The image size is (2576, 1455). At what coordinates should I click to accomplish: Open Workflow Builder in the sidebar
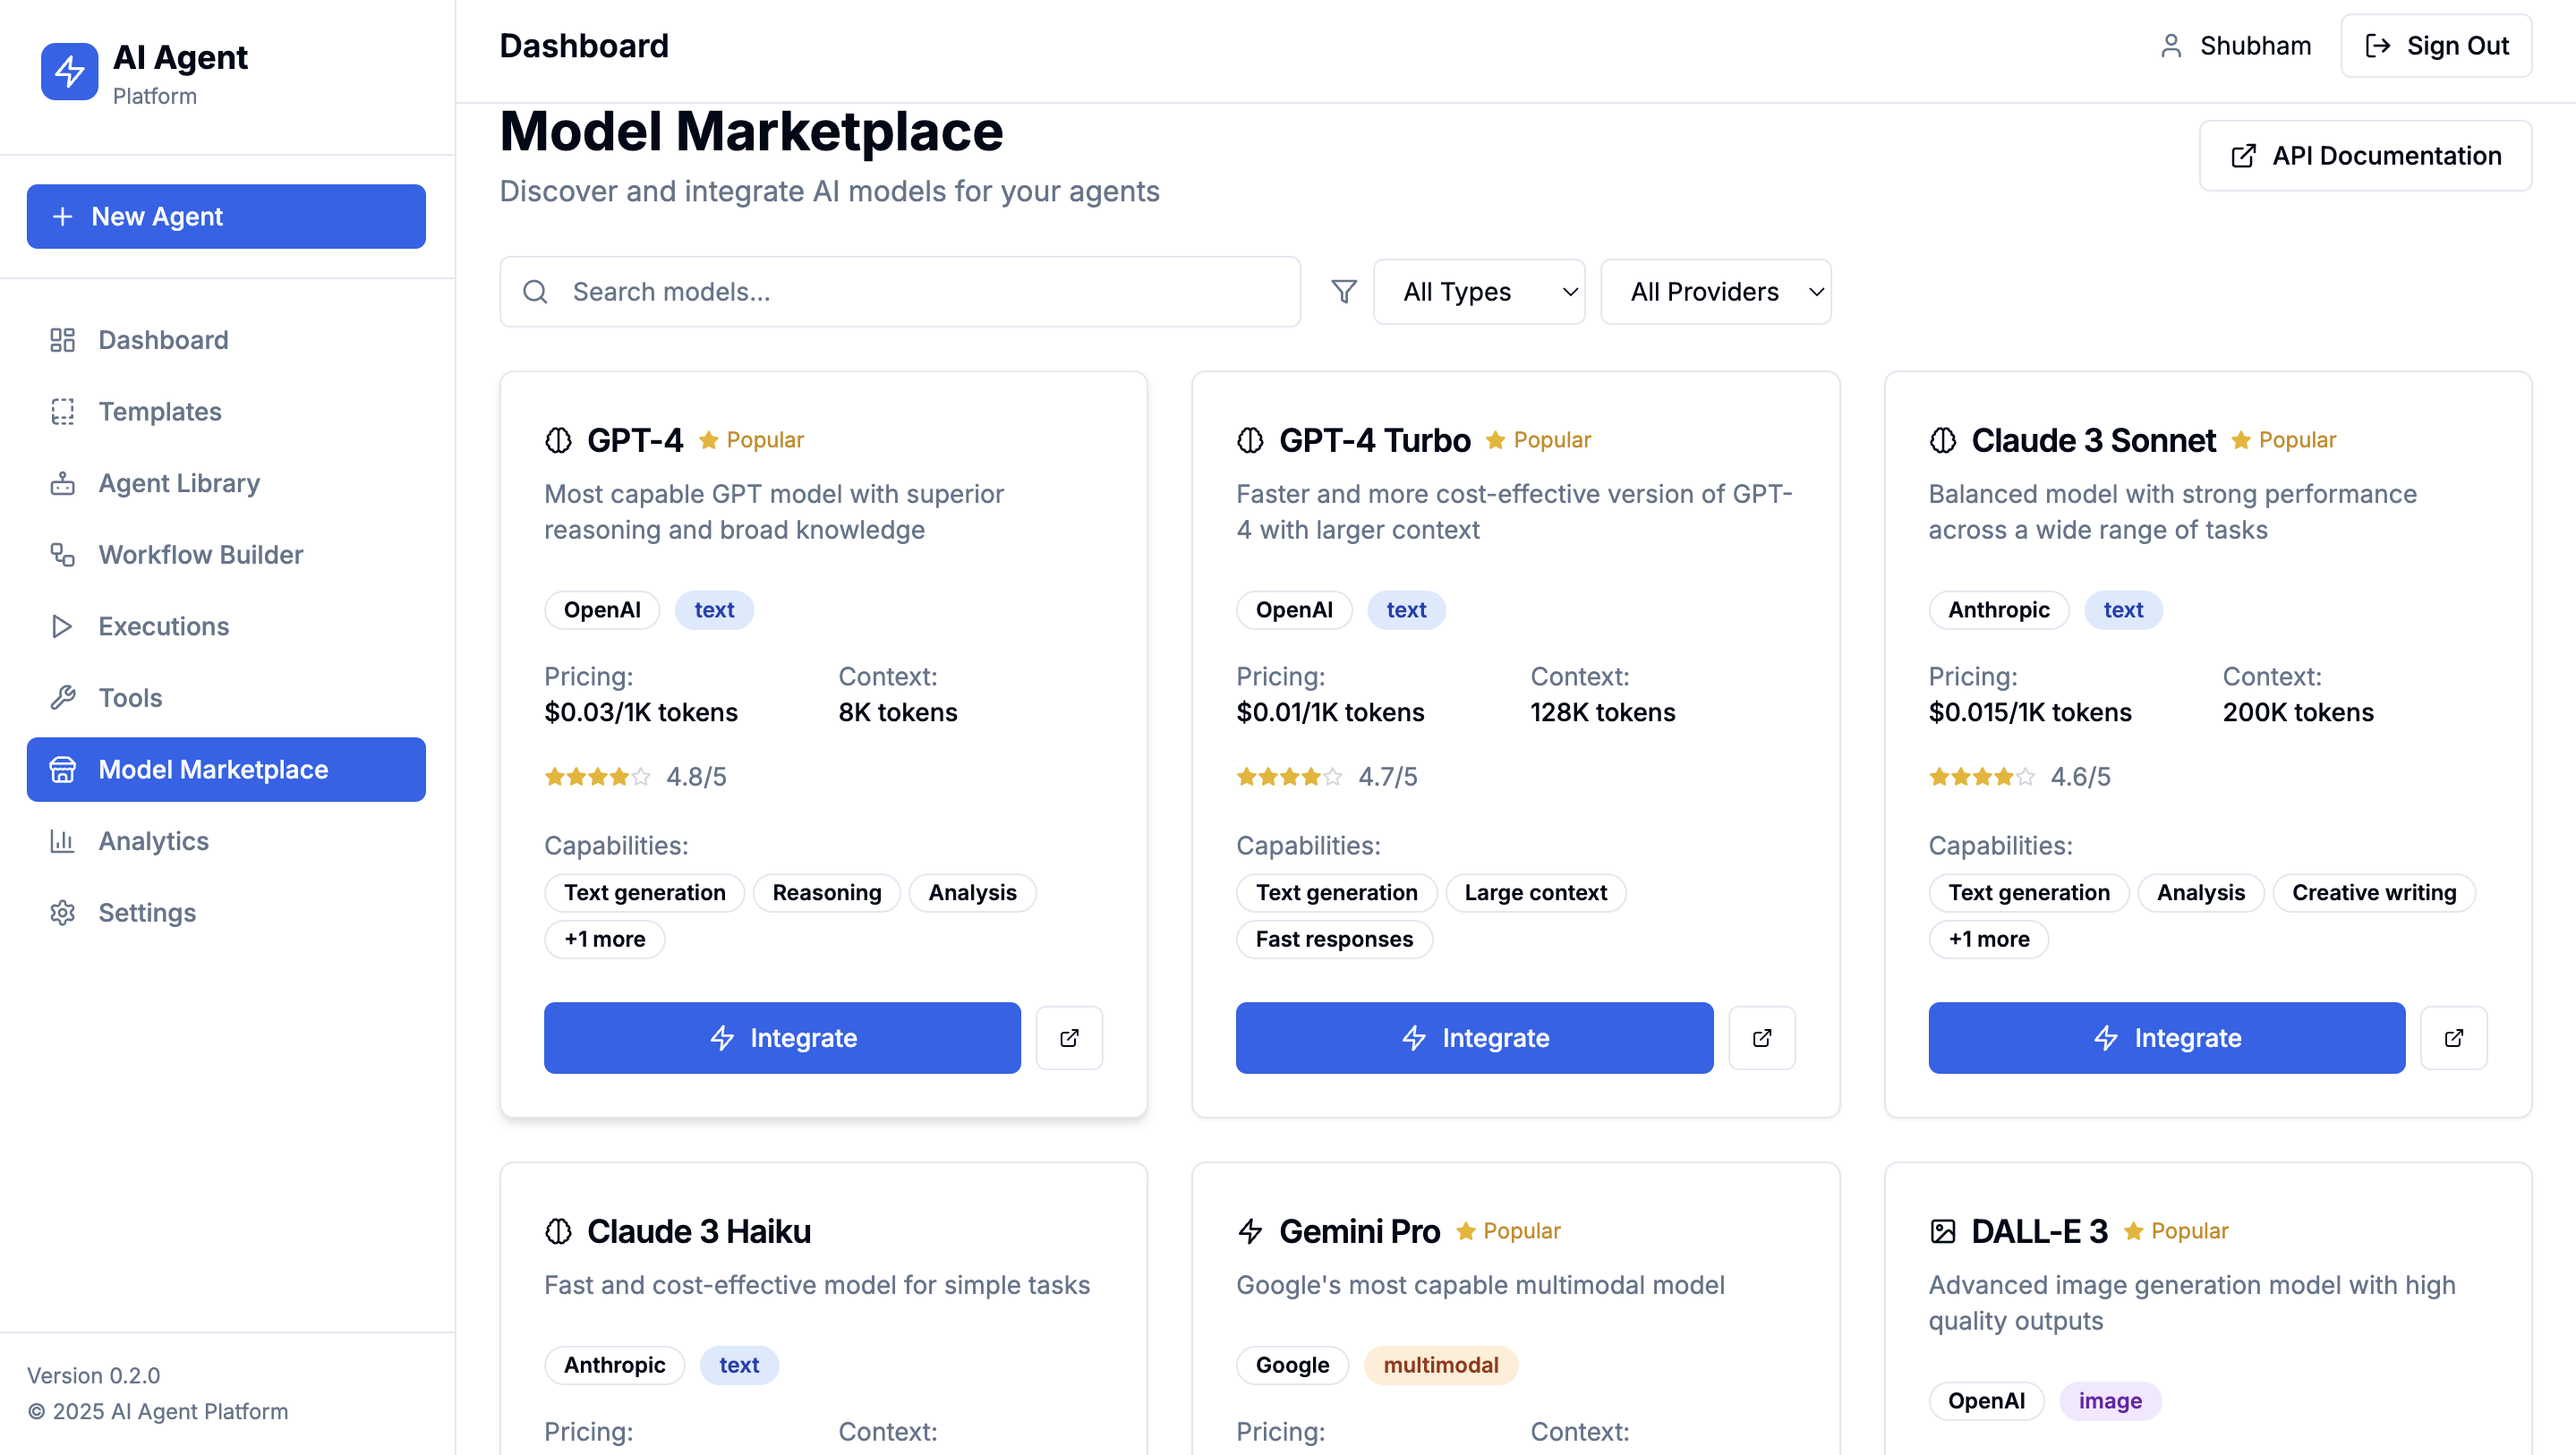(x=200, y=555)
